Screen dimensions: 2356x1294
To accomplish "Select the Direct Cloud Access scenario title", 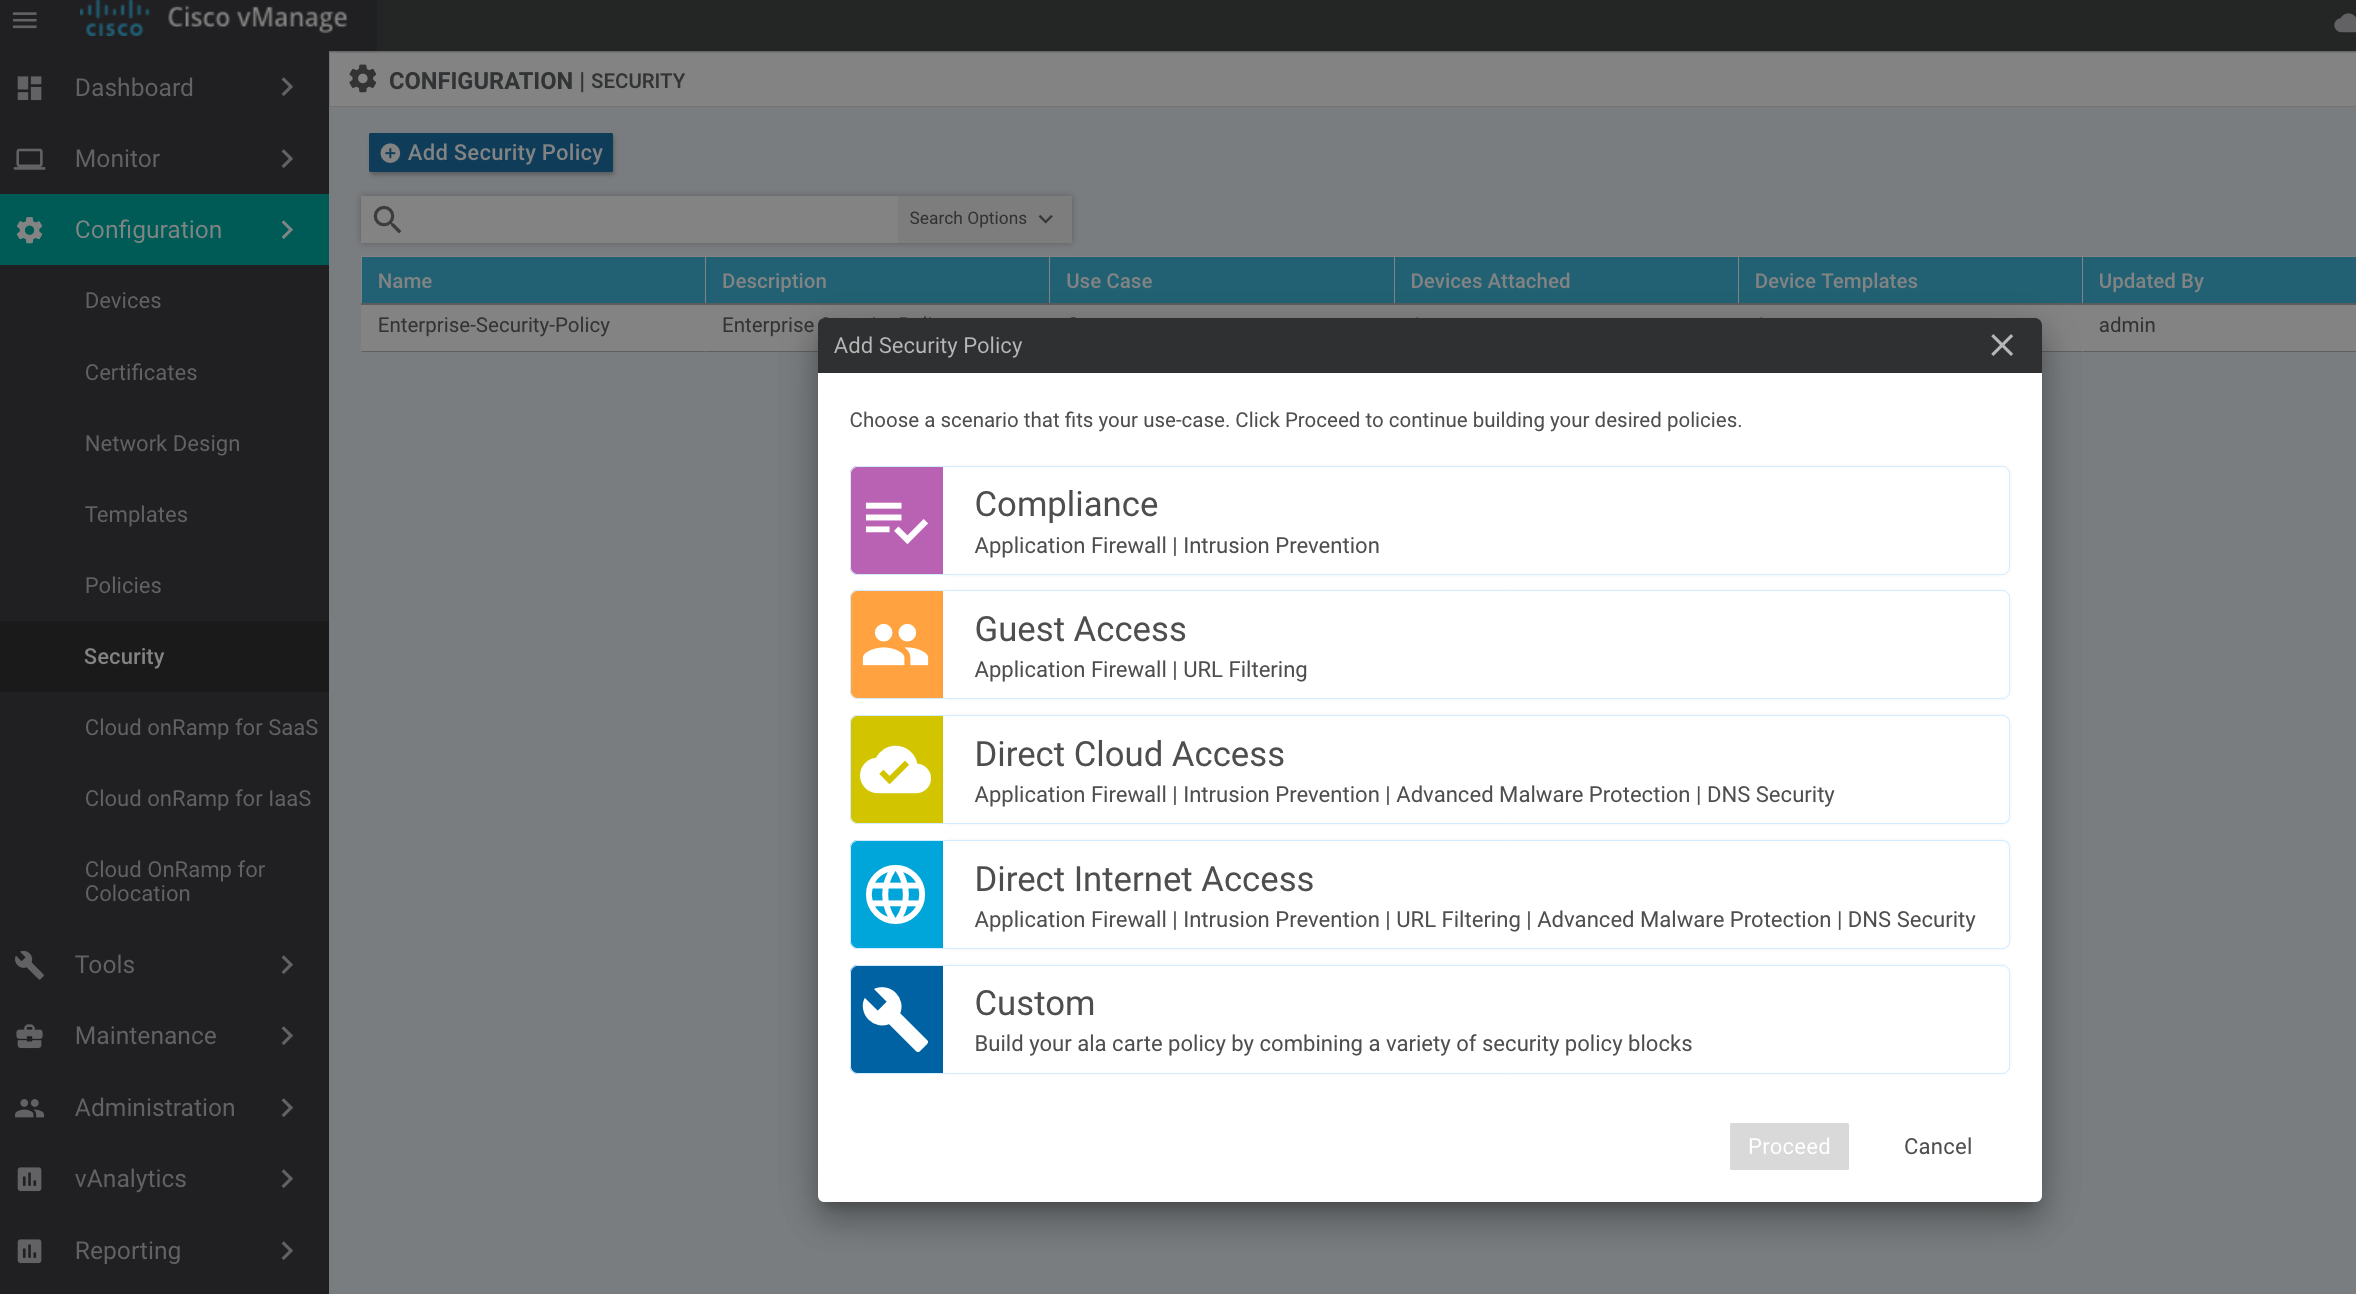I will tap(1129, 755).
